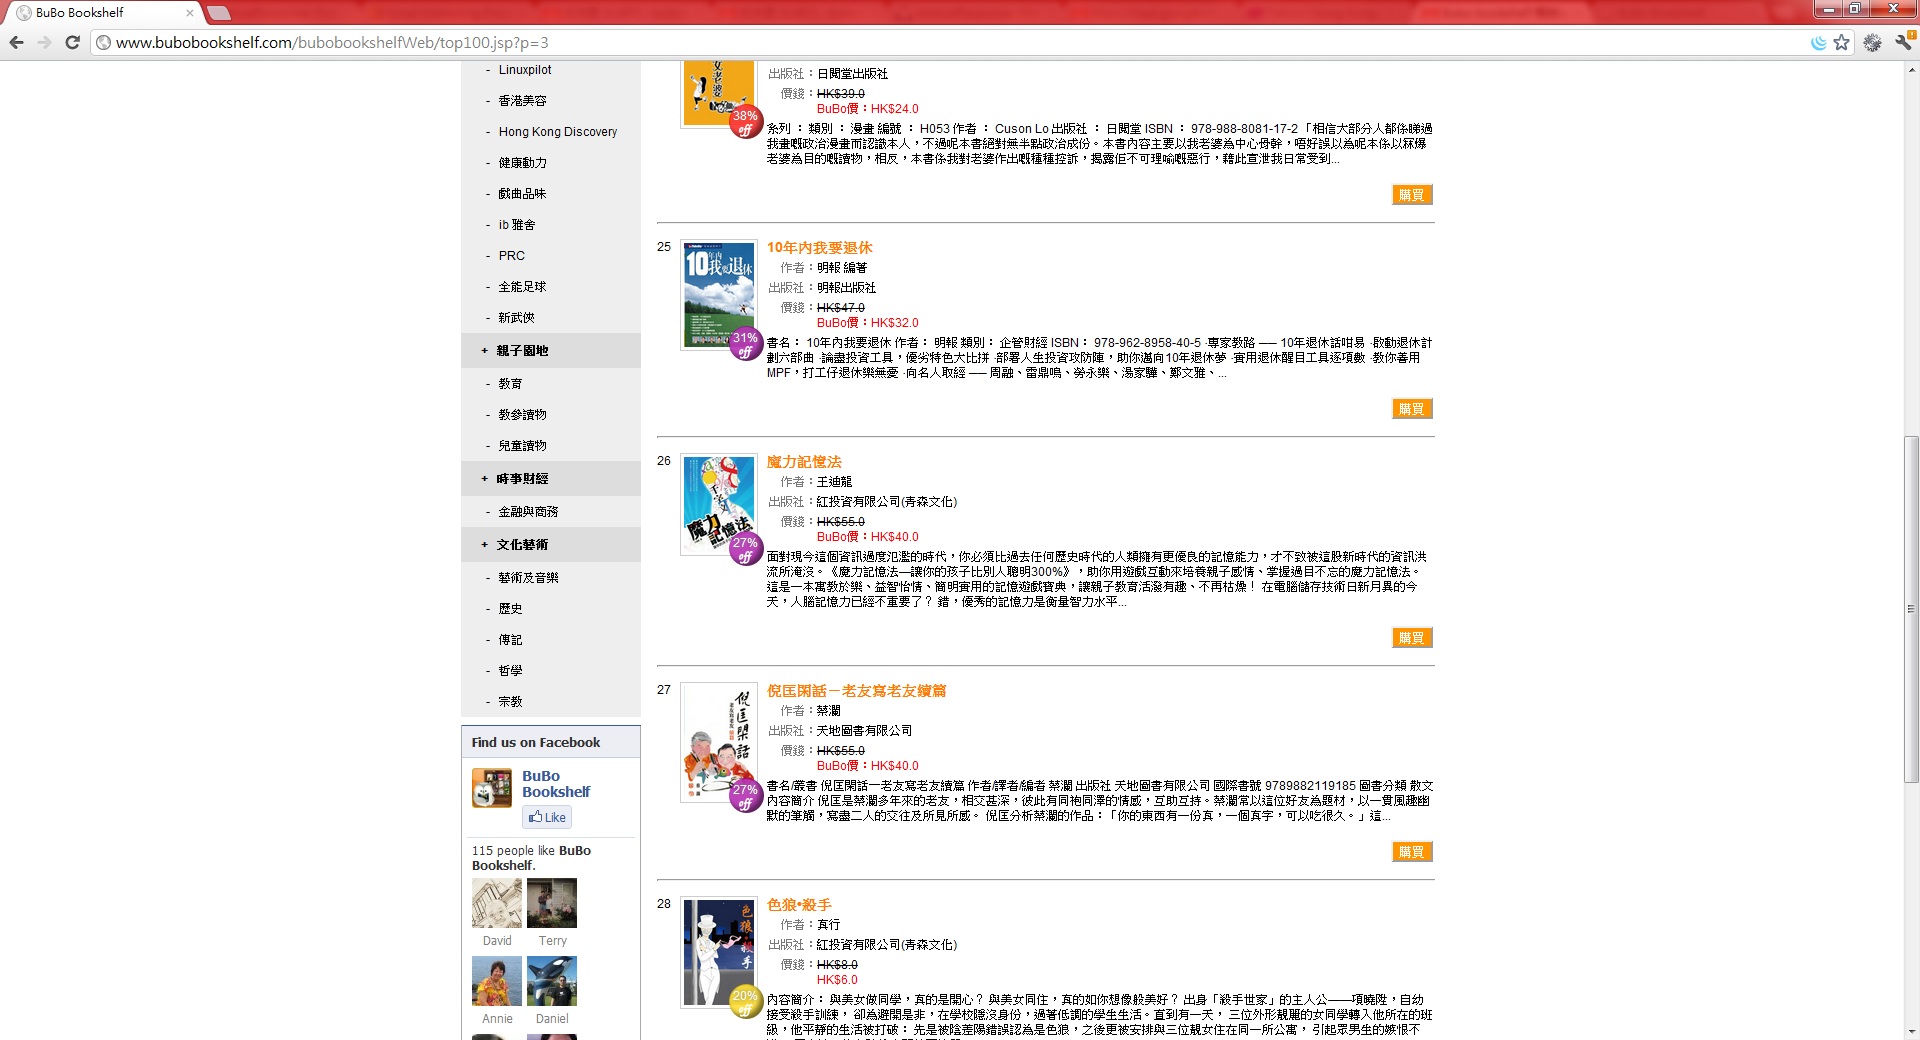This screenshot has height=1040, width=1920.
Task: Expand the 親子園地 section header
Action: pyautogui.click(x=551, y=351)
